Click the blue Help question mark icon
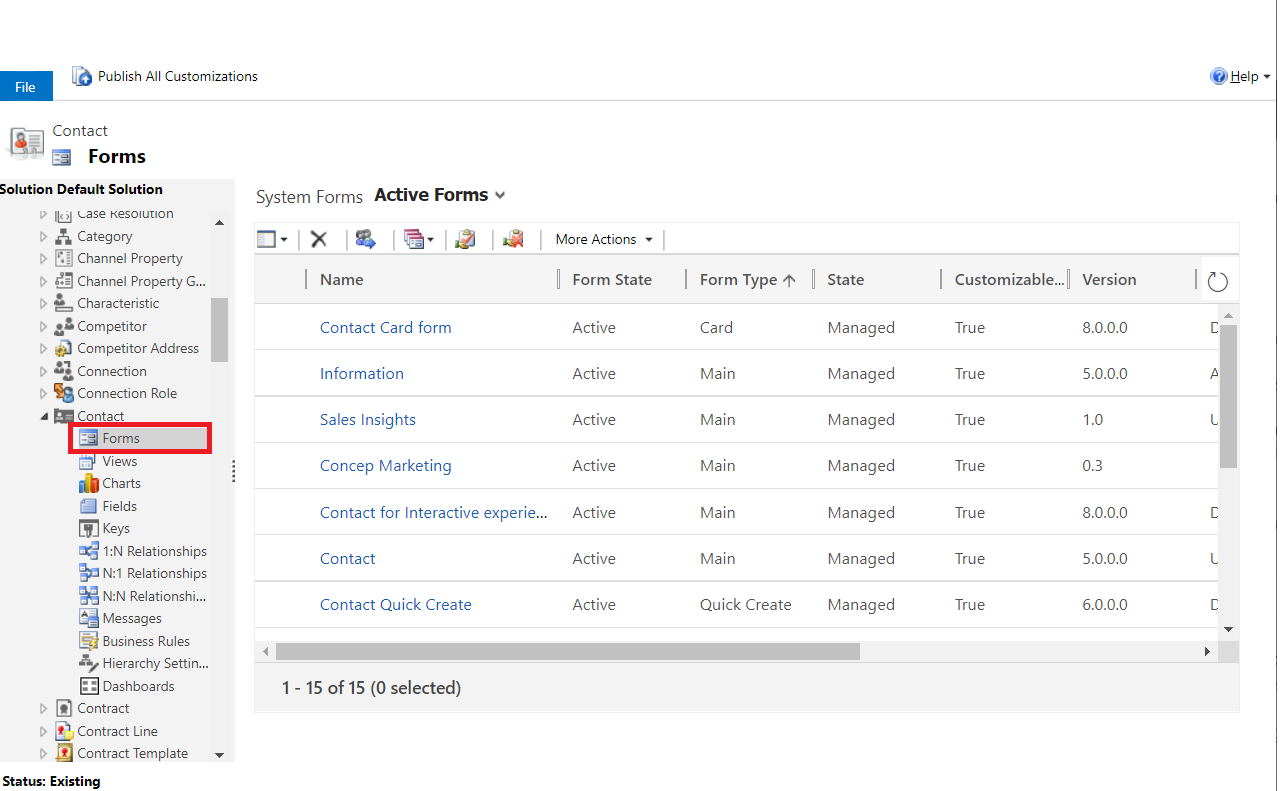The width and height of the screenshot is (1286, 791). 1218,76
